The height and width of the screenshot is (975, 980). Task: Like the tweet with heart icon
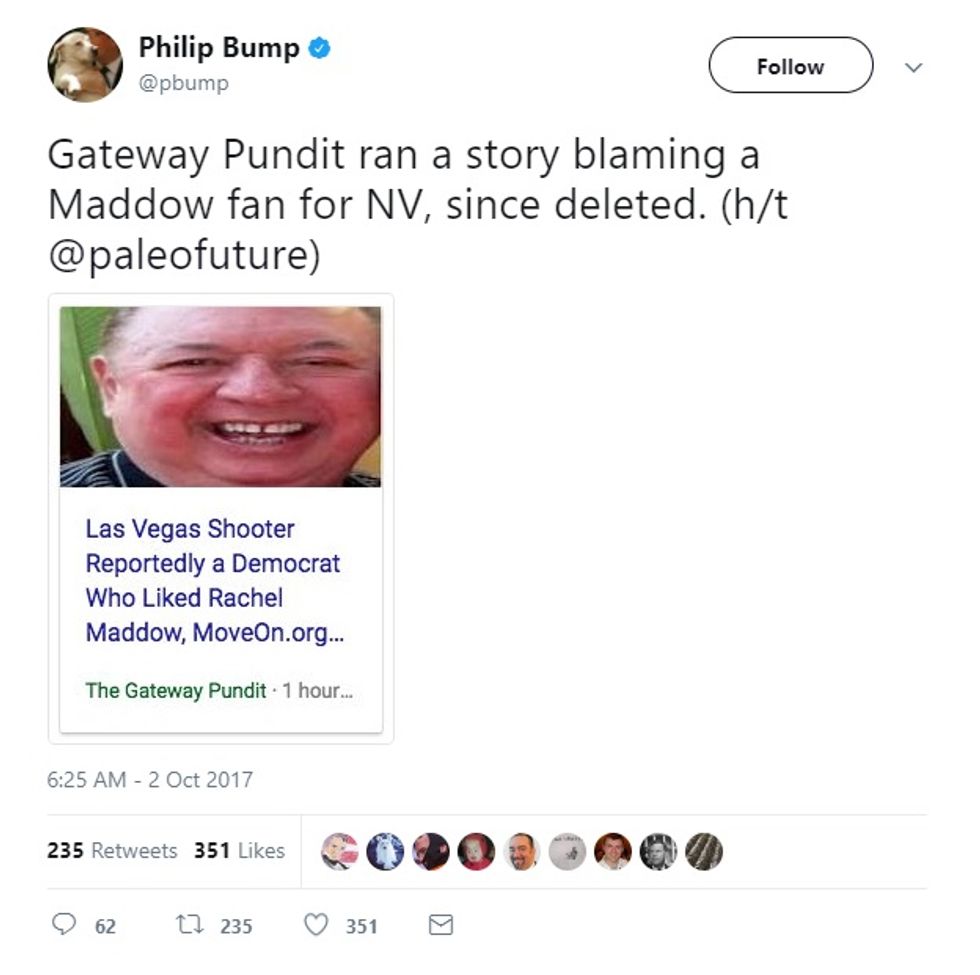(316, 924)
